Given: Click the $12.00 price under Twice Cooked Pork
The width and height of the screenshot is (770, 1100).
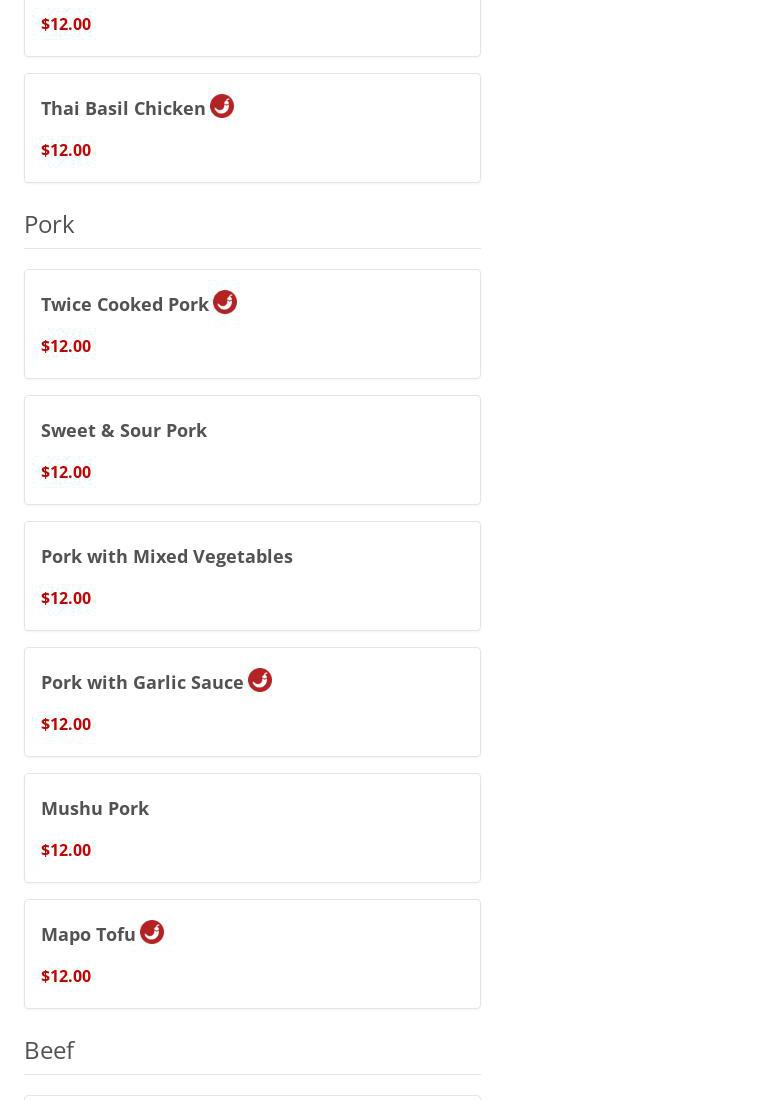Looking at the screenshot, I should click(x=66, y=346).
